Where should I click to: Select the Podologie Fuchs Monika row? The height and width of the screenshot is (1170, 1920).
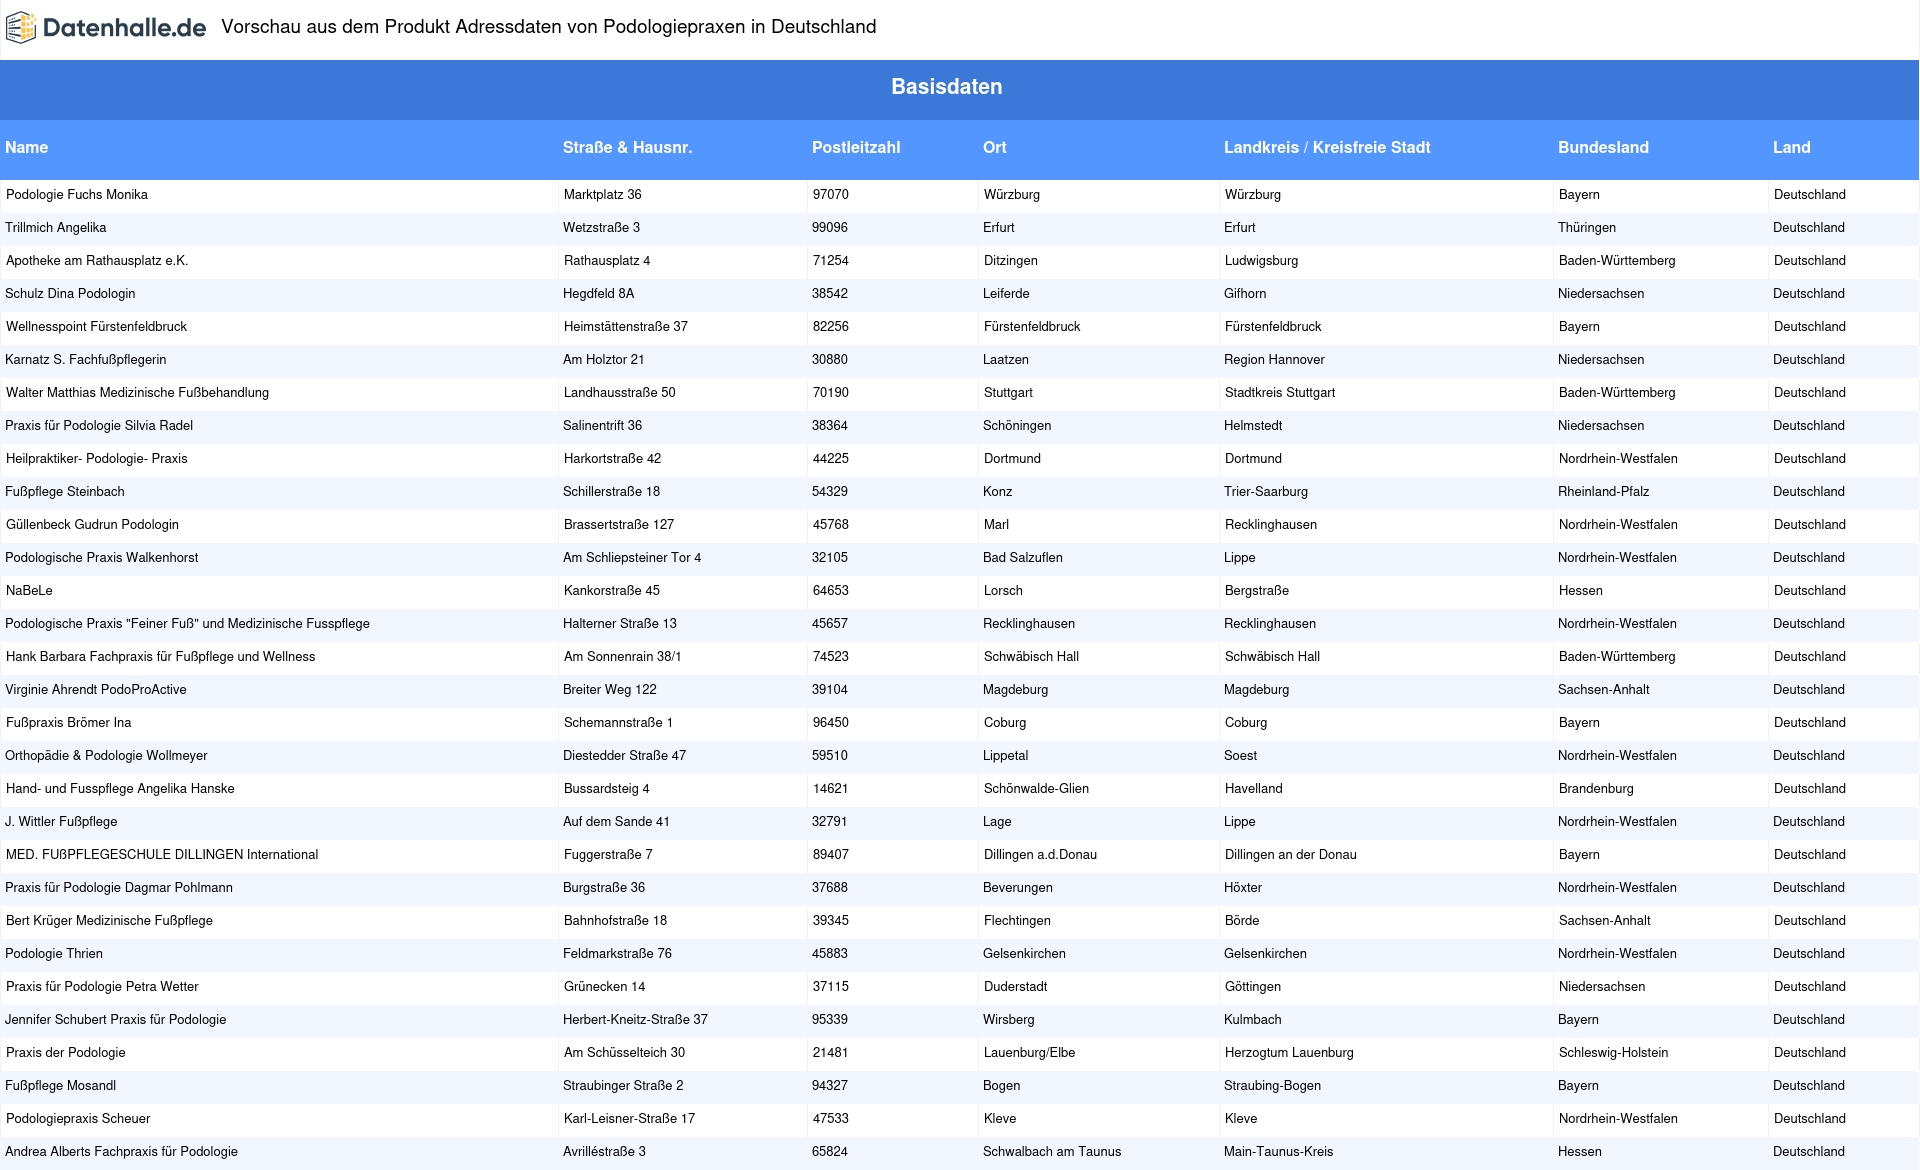click(x=77, y=195)
